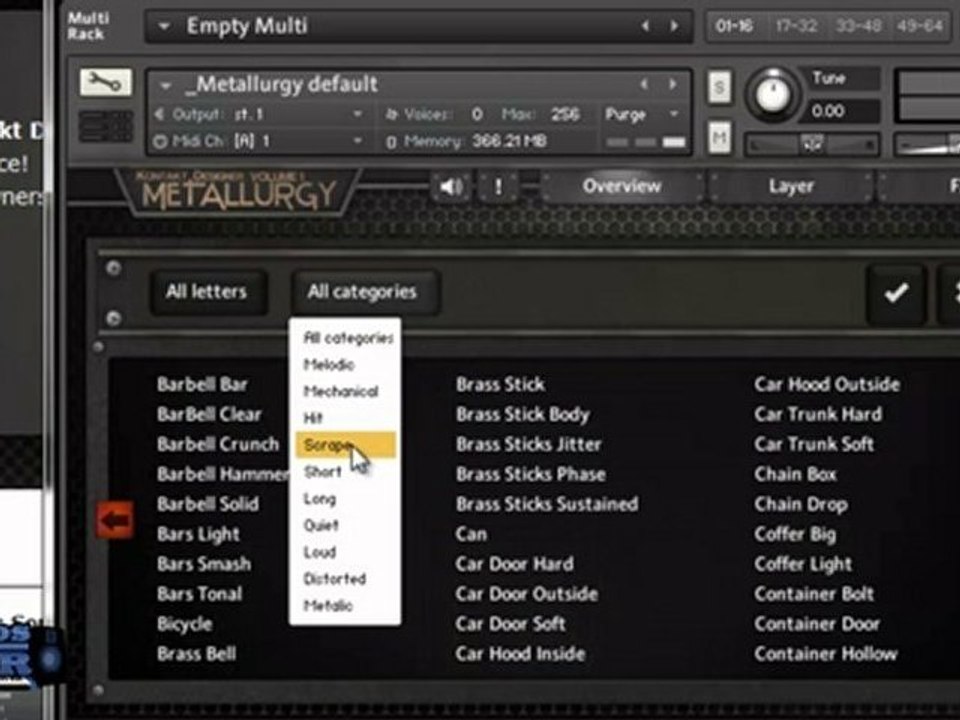
Task: Choose All categories in the popup list
Action: 347,338
